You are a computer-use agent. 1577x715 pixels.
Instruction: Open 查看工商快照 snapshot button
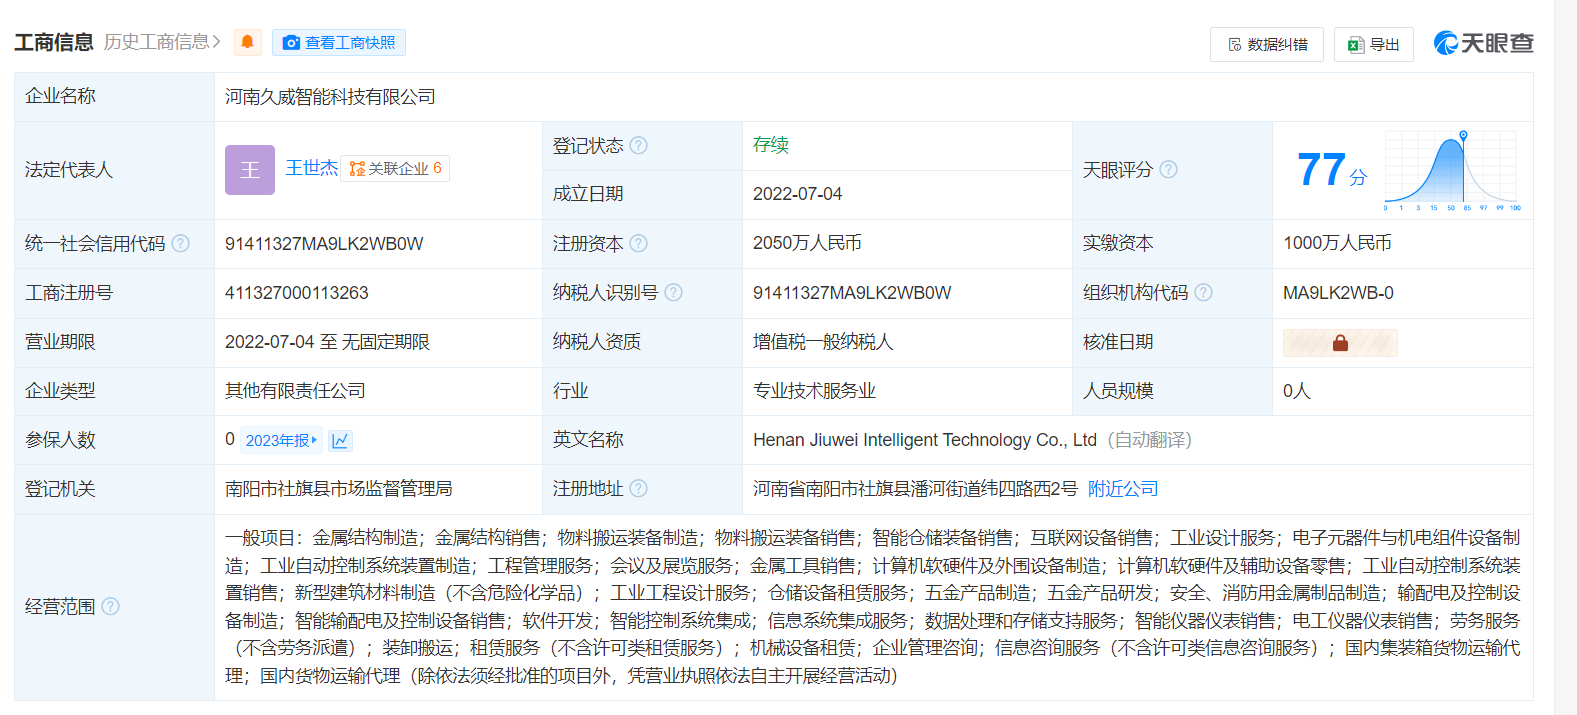pos(339,42)
